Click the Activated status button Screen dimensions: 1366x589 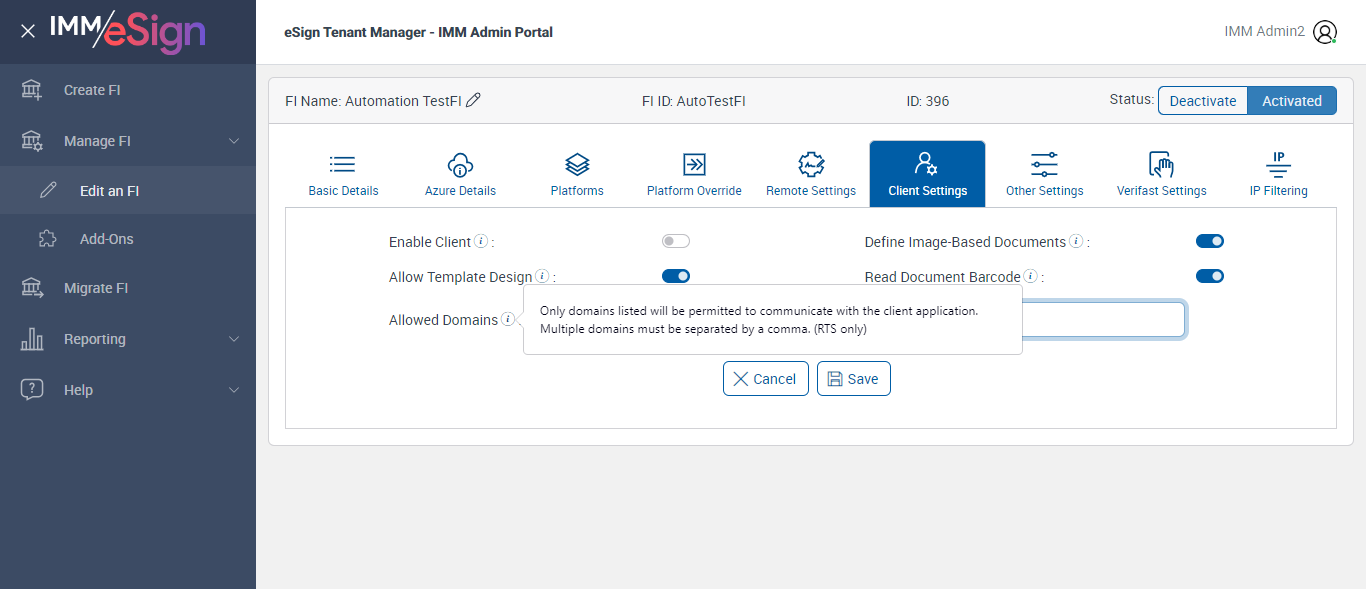tap(1292, 101)
